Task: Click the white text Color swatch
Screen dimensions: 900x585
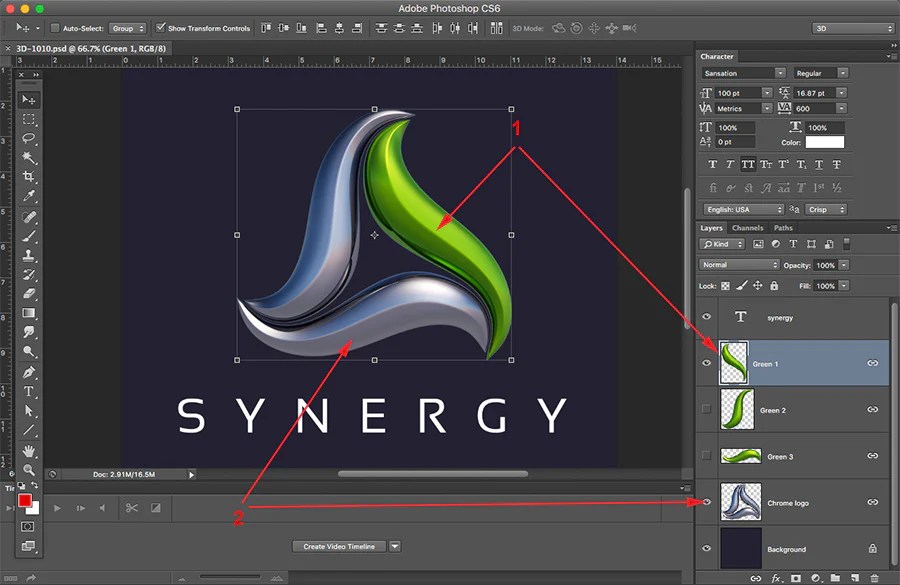Action: [825, 142]
